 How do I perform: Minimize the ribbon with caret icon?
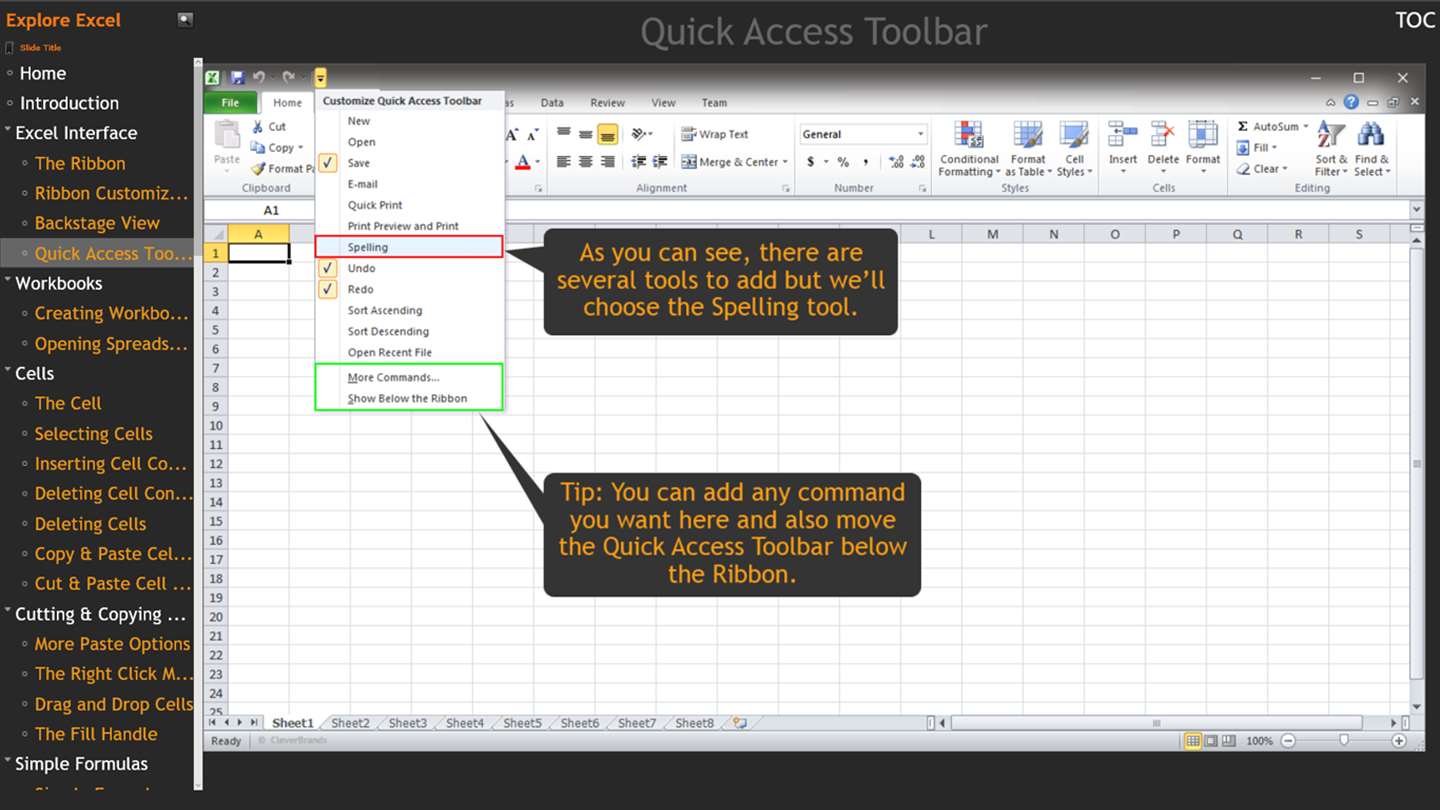point(1331,102)
